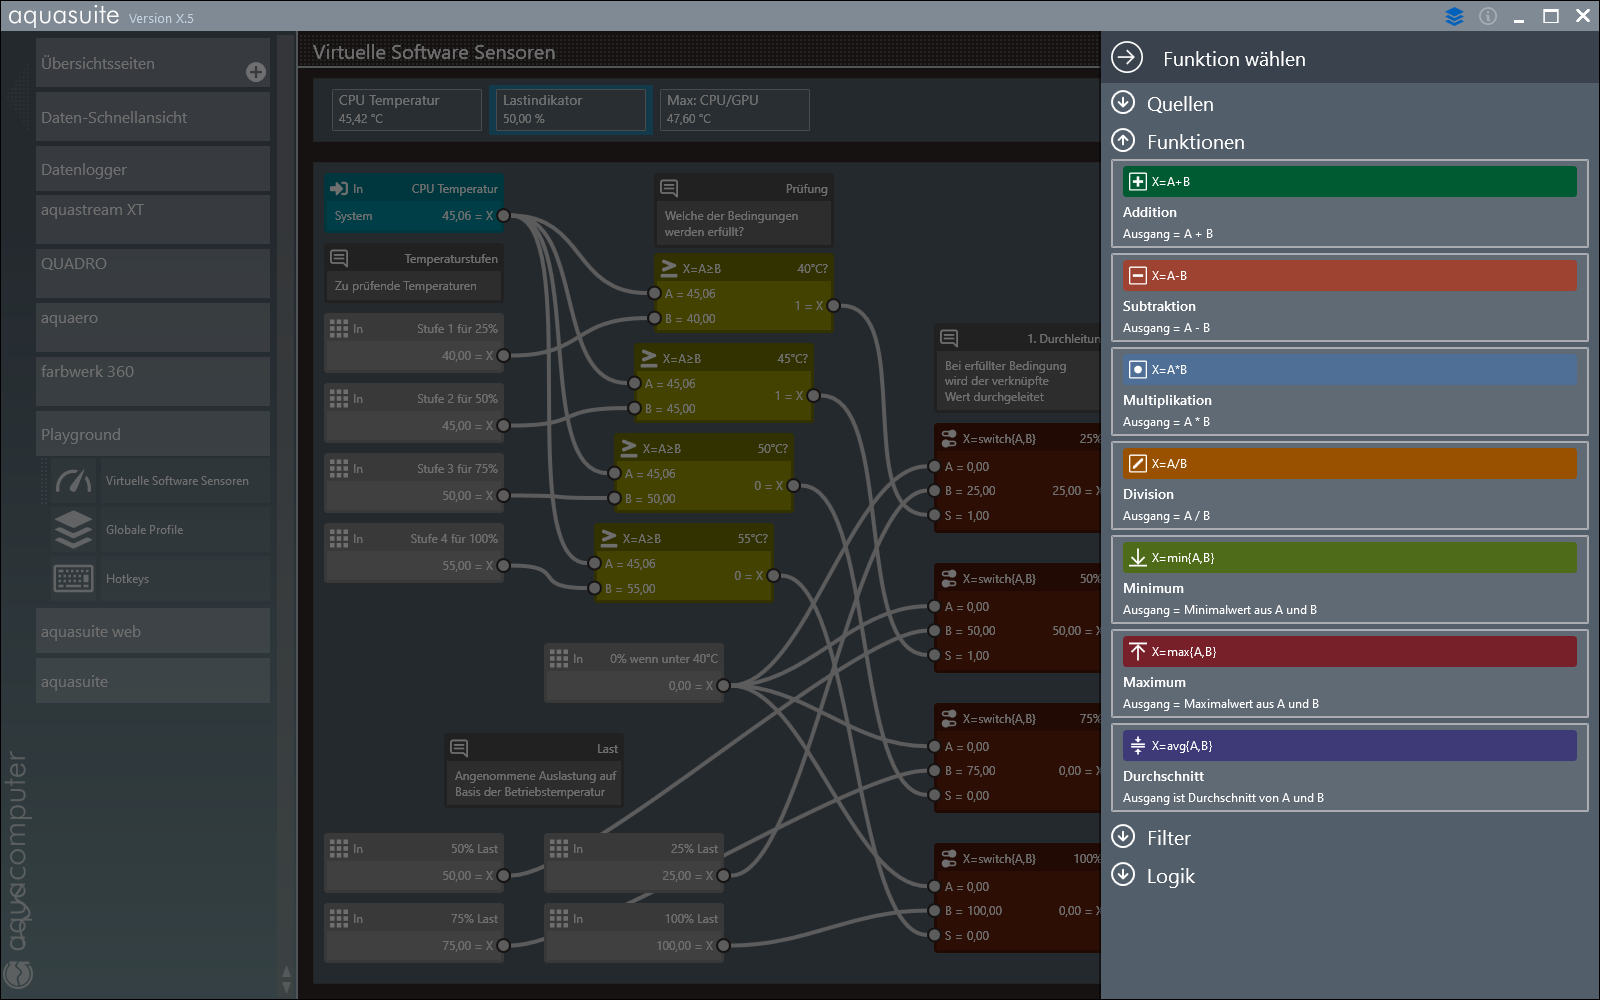The height and width of the screenshot is (1000, 1600).
Task: Expand the Quellen section
Action: [1124, 103]
